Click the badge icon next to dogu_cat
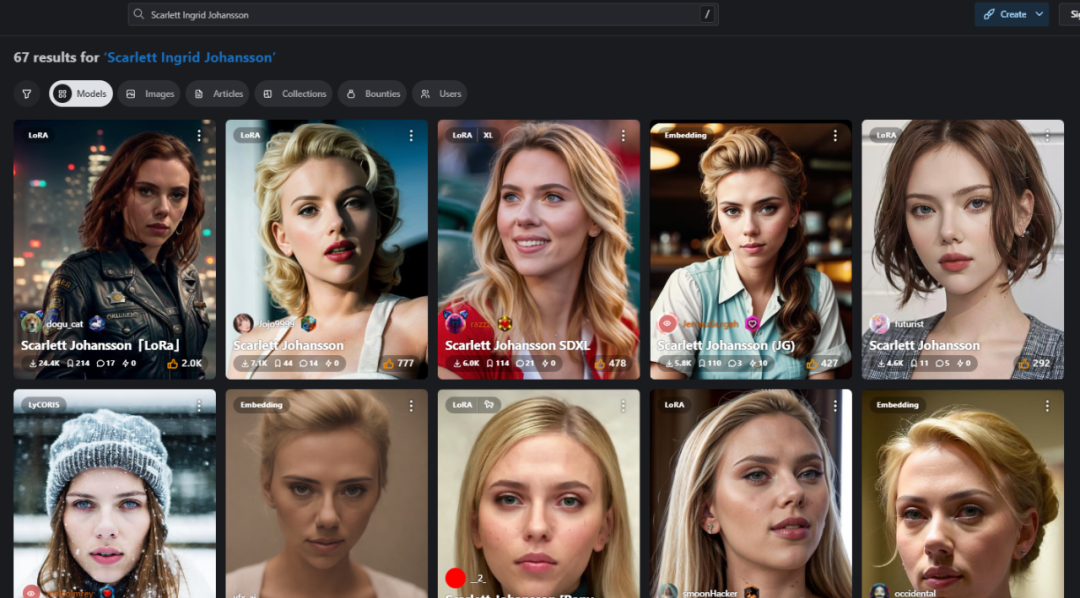Screen dimensions: 1080x598 click(97, 323)
